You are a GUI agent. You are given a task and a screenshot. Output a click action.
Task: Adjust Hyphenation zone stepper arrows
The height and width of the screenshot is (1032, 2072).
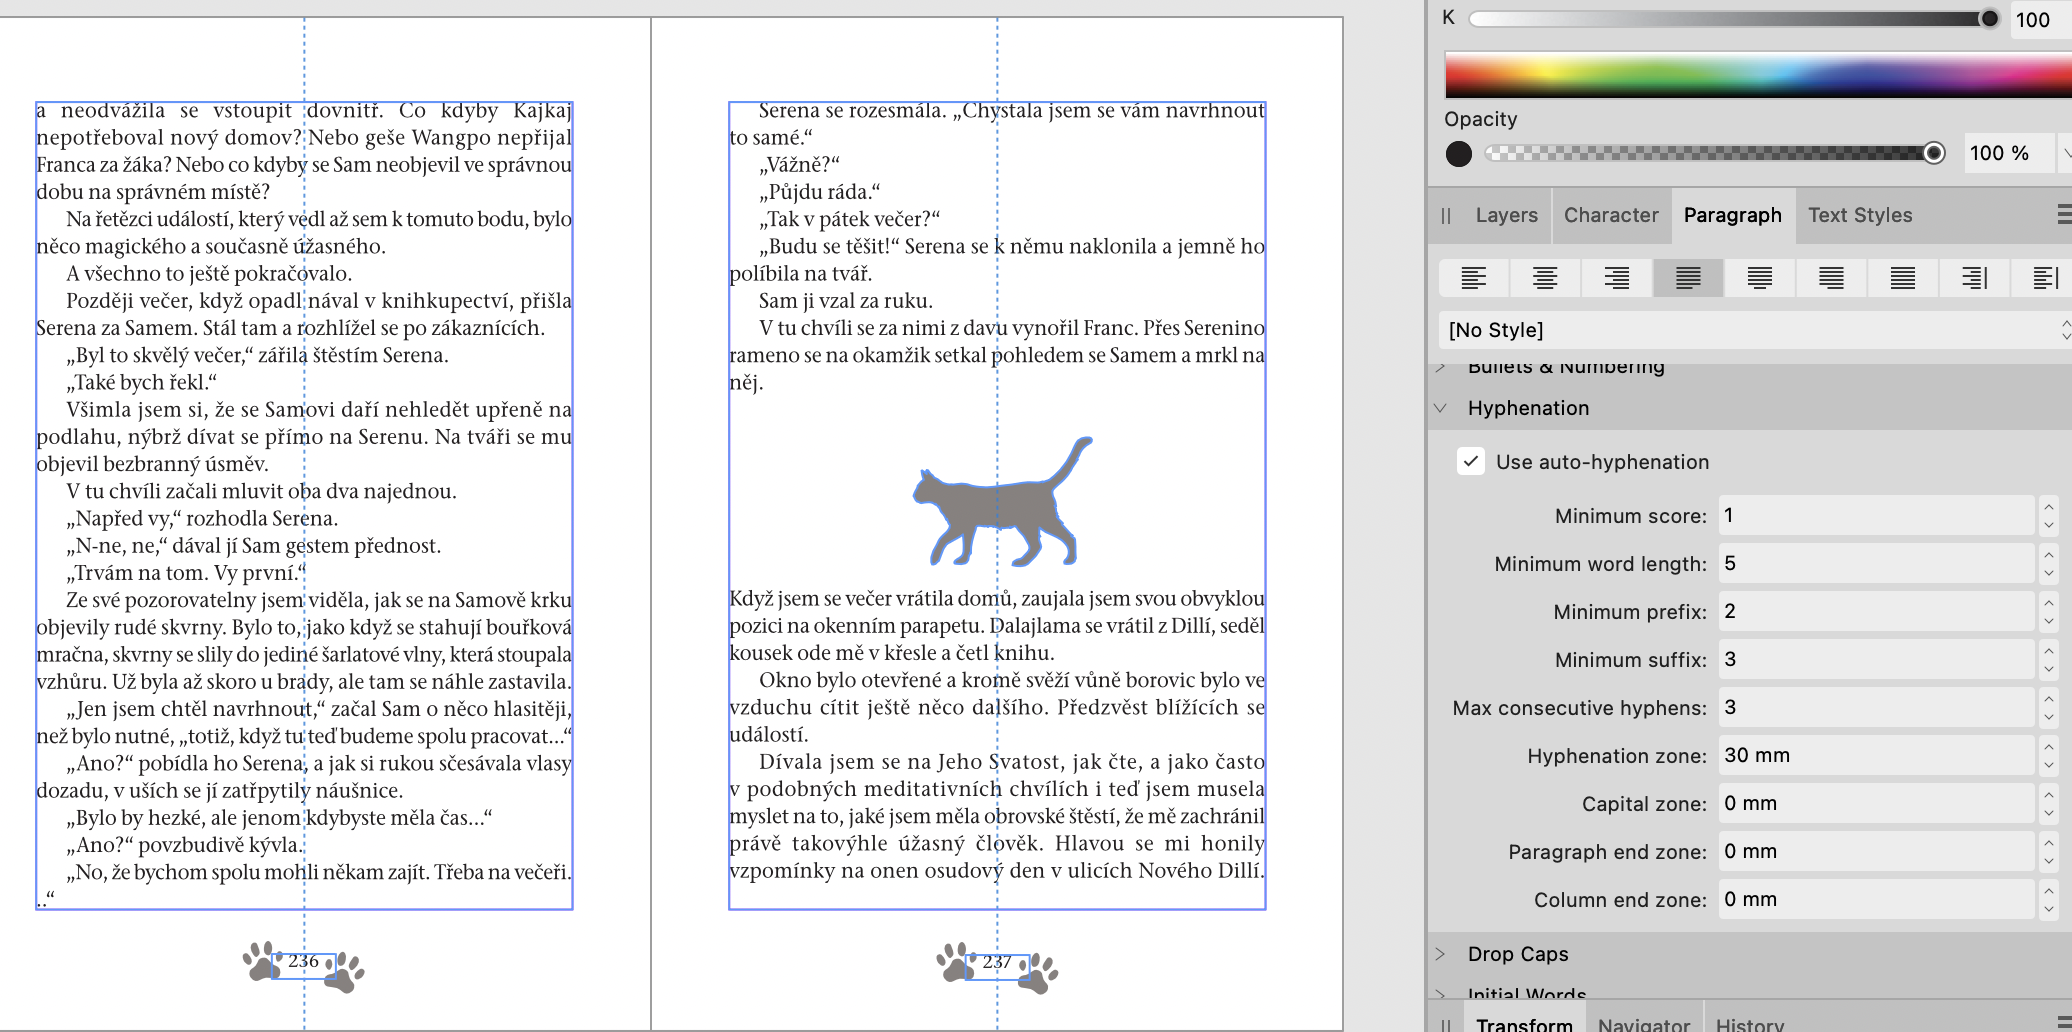pos(2048,756)
